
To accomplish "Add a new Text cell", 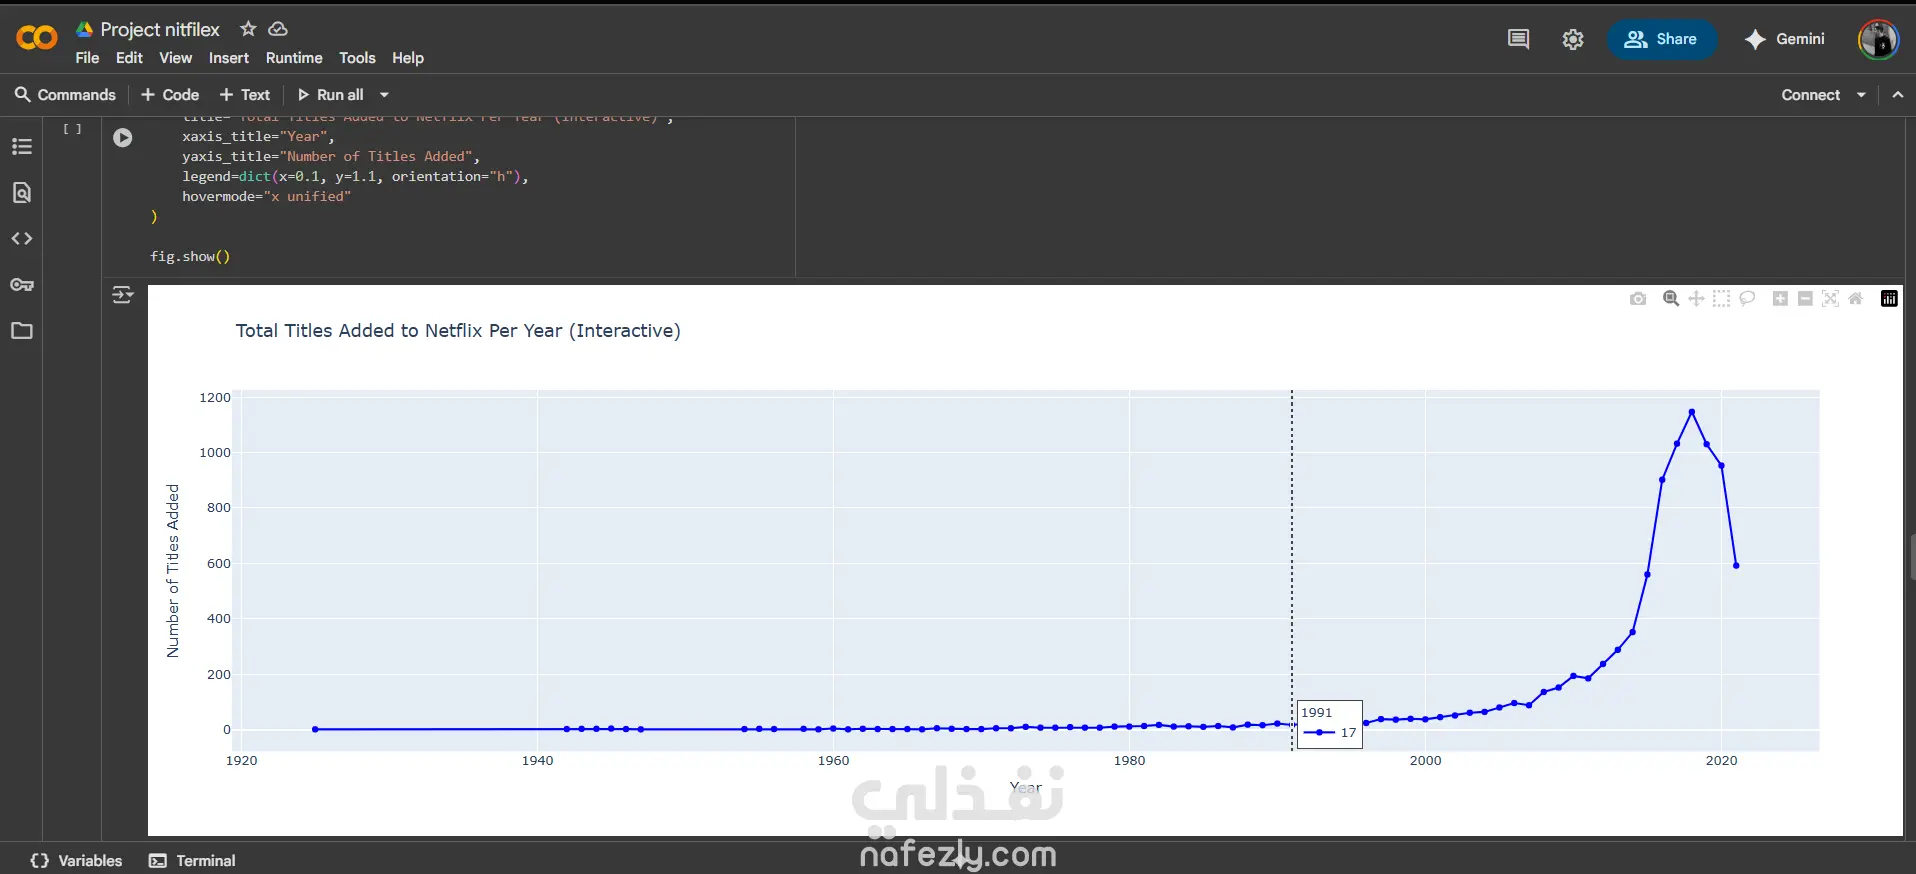I will pyautogui.click(x=245, y=95).
